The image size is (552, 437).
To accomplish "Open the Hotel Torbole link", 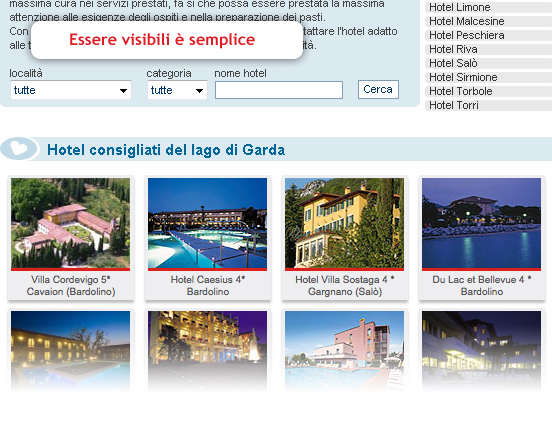I will tap(460, 92).
